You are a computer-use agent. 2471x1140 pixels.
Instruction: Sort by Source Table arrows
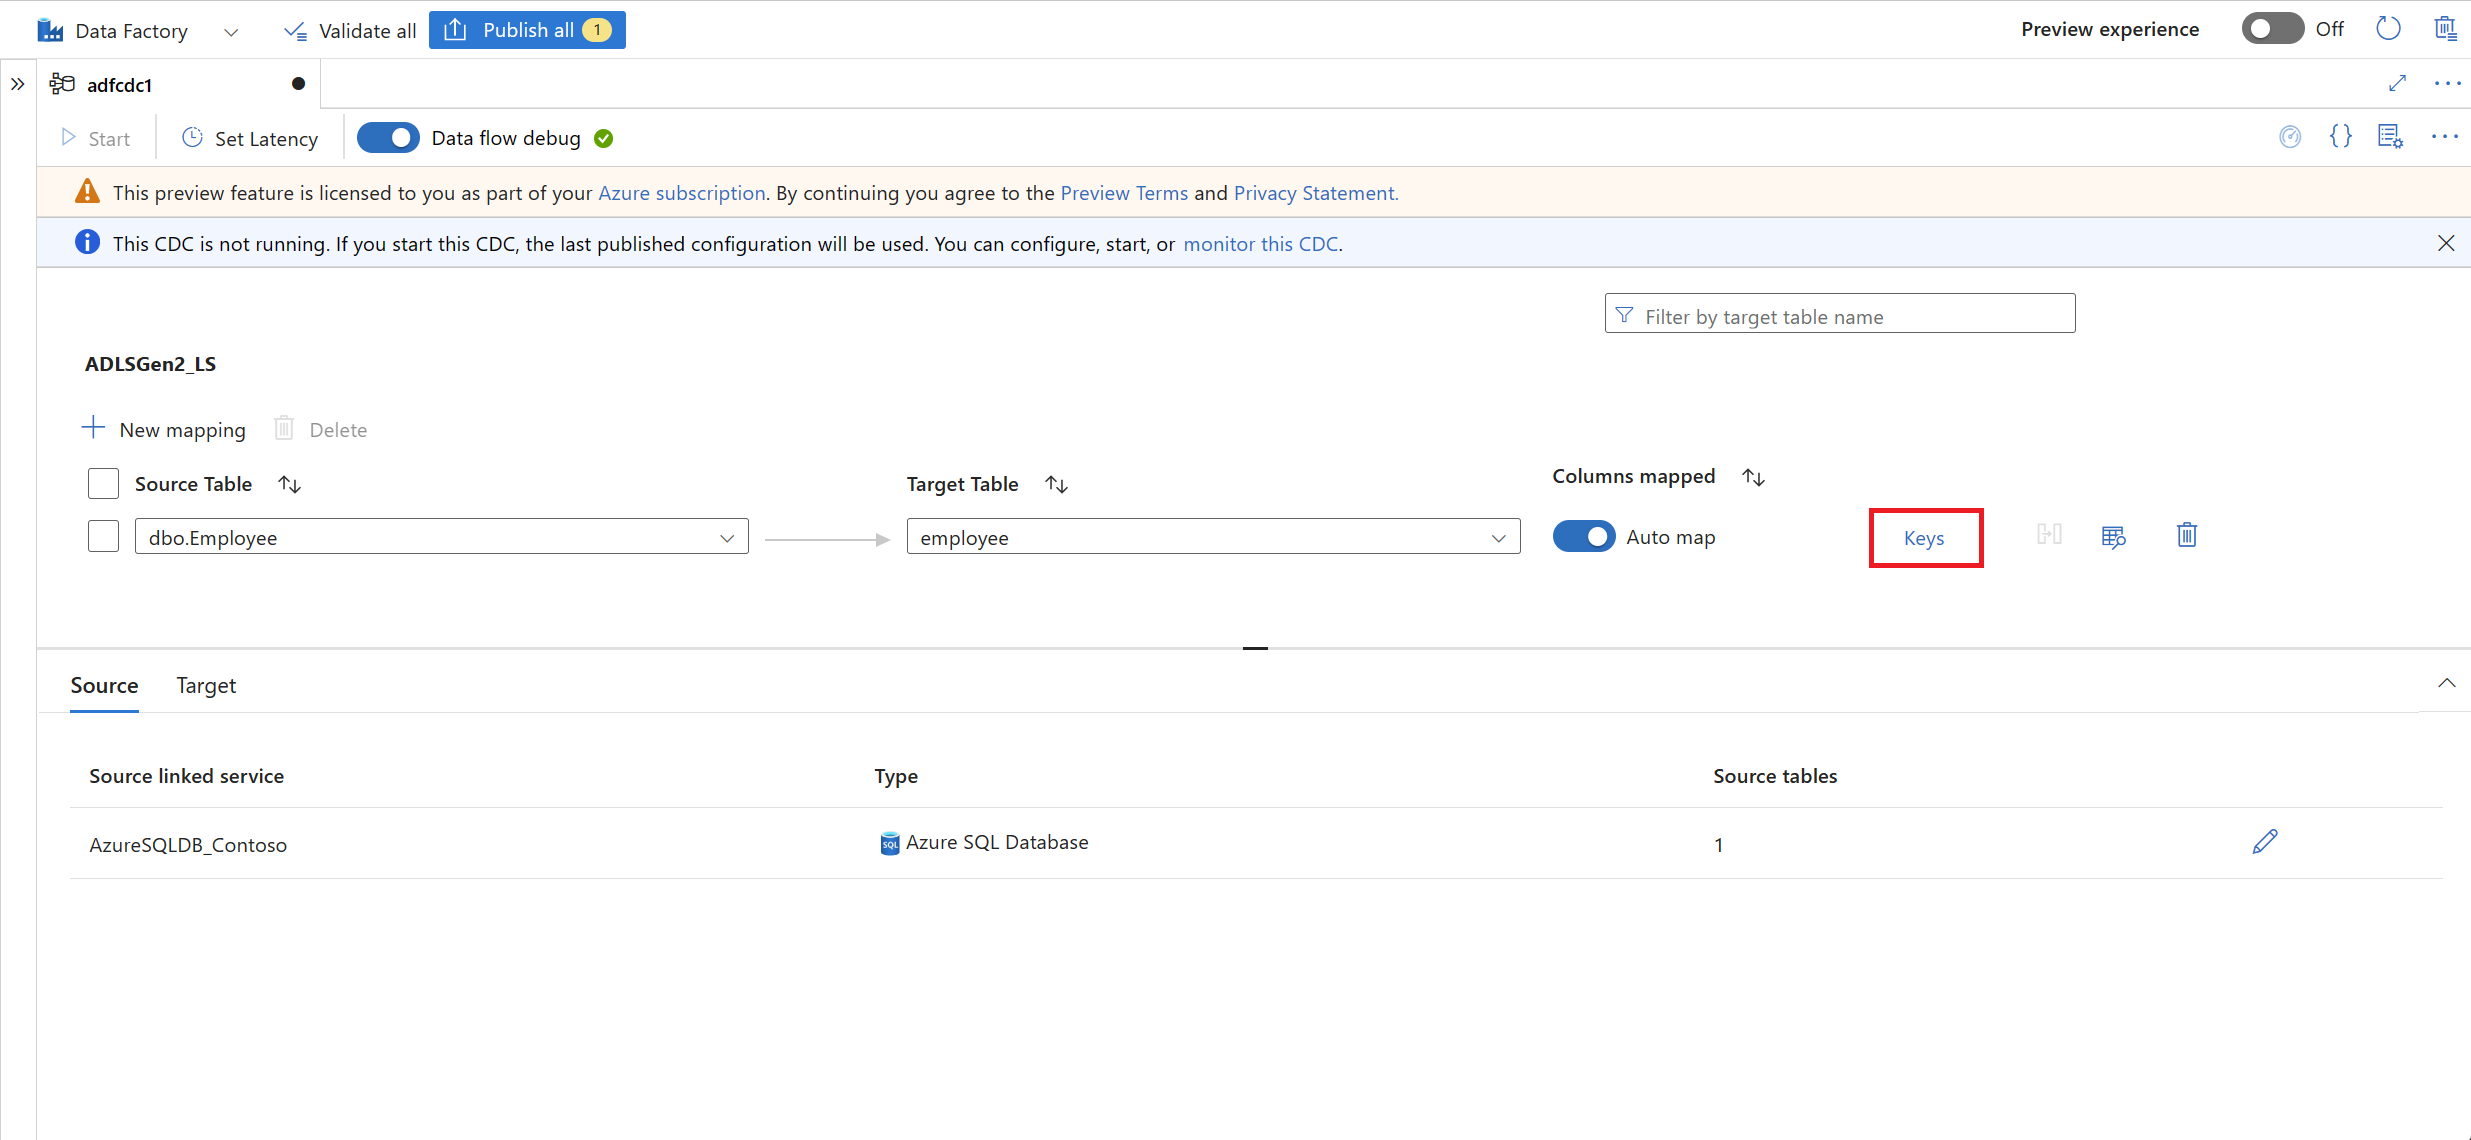290,484
